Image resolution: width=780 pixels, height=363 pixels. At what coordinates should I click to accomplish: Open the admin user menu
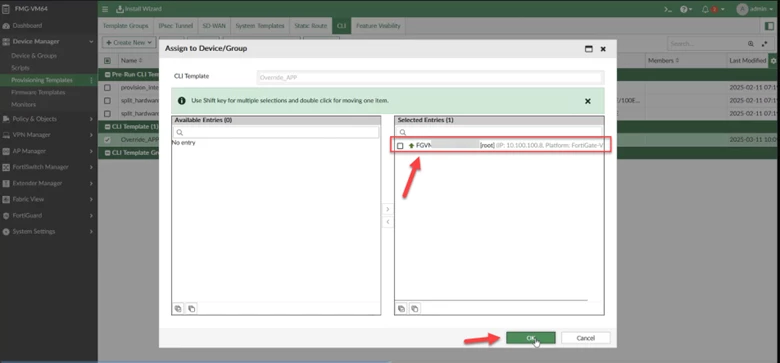pyautogui.click(x=755, y=9)
